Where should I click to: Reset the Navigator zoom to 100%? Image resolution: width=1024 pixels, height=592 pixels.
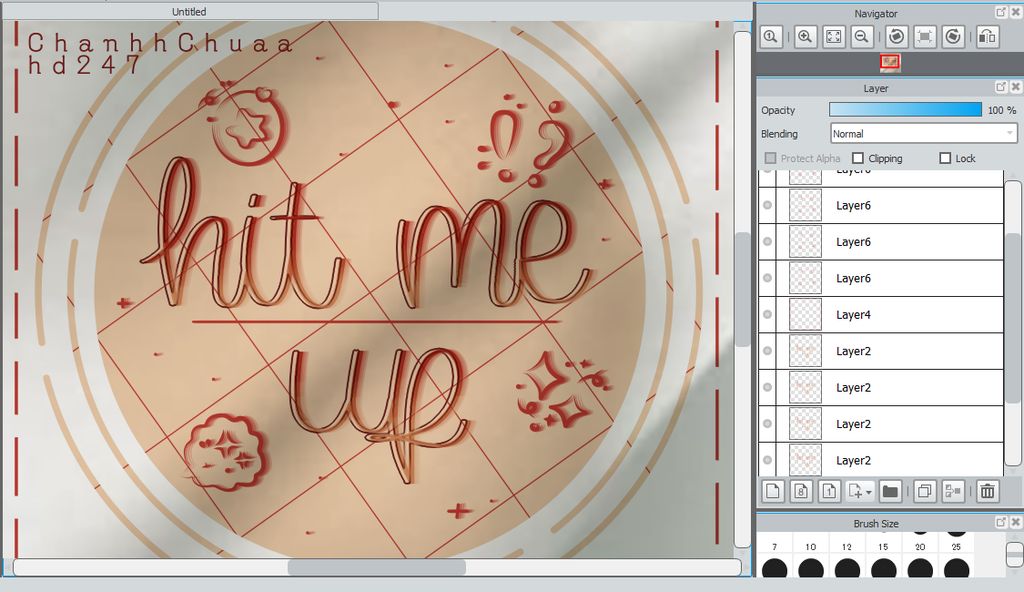click(x=771, y=37)
